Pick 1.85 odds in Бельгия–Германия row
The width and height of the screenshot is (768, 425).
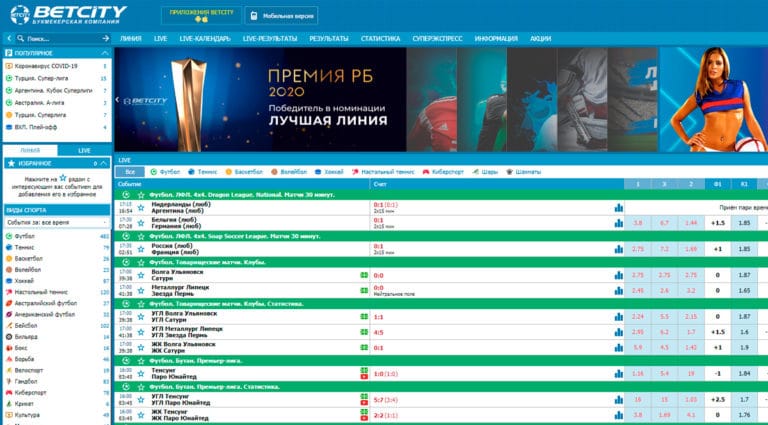(744, 223)
